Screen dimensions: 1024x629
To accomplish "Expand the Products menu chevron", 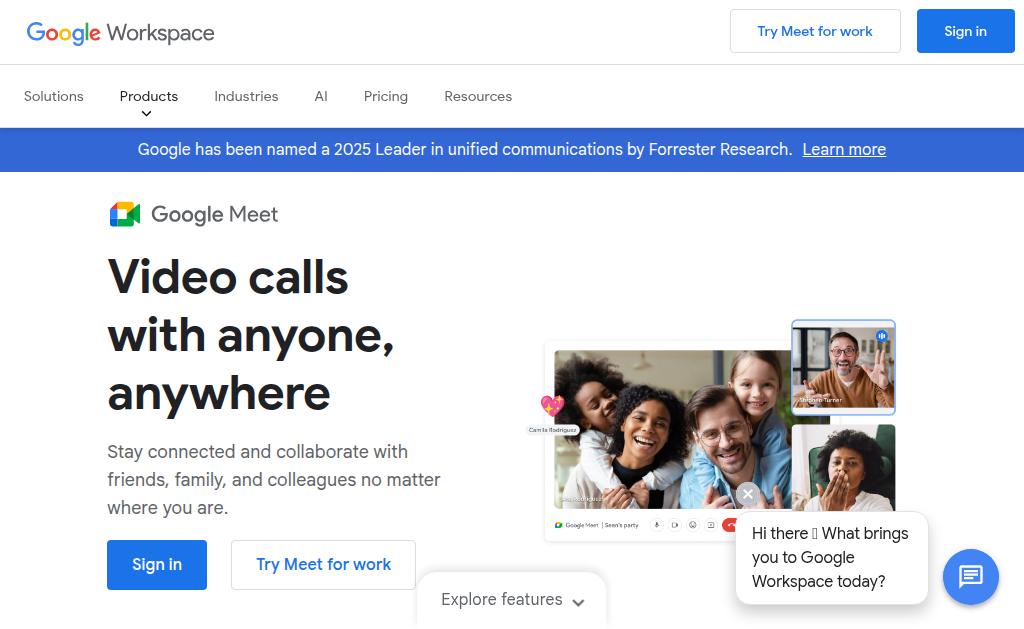I will tap(147, 114).
